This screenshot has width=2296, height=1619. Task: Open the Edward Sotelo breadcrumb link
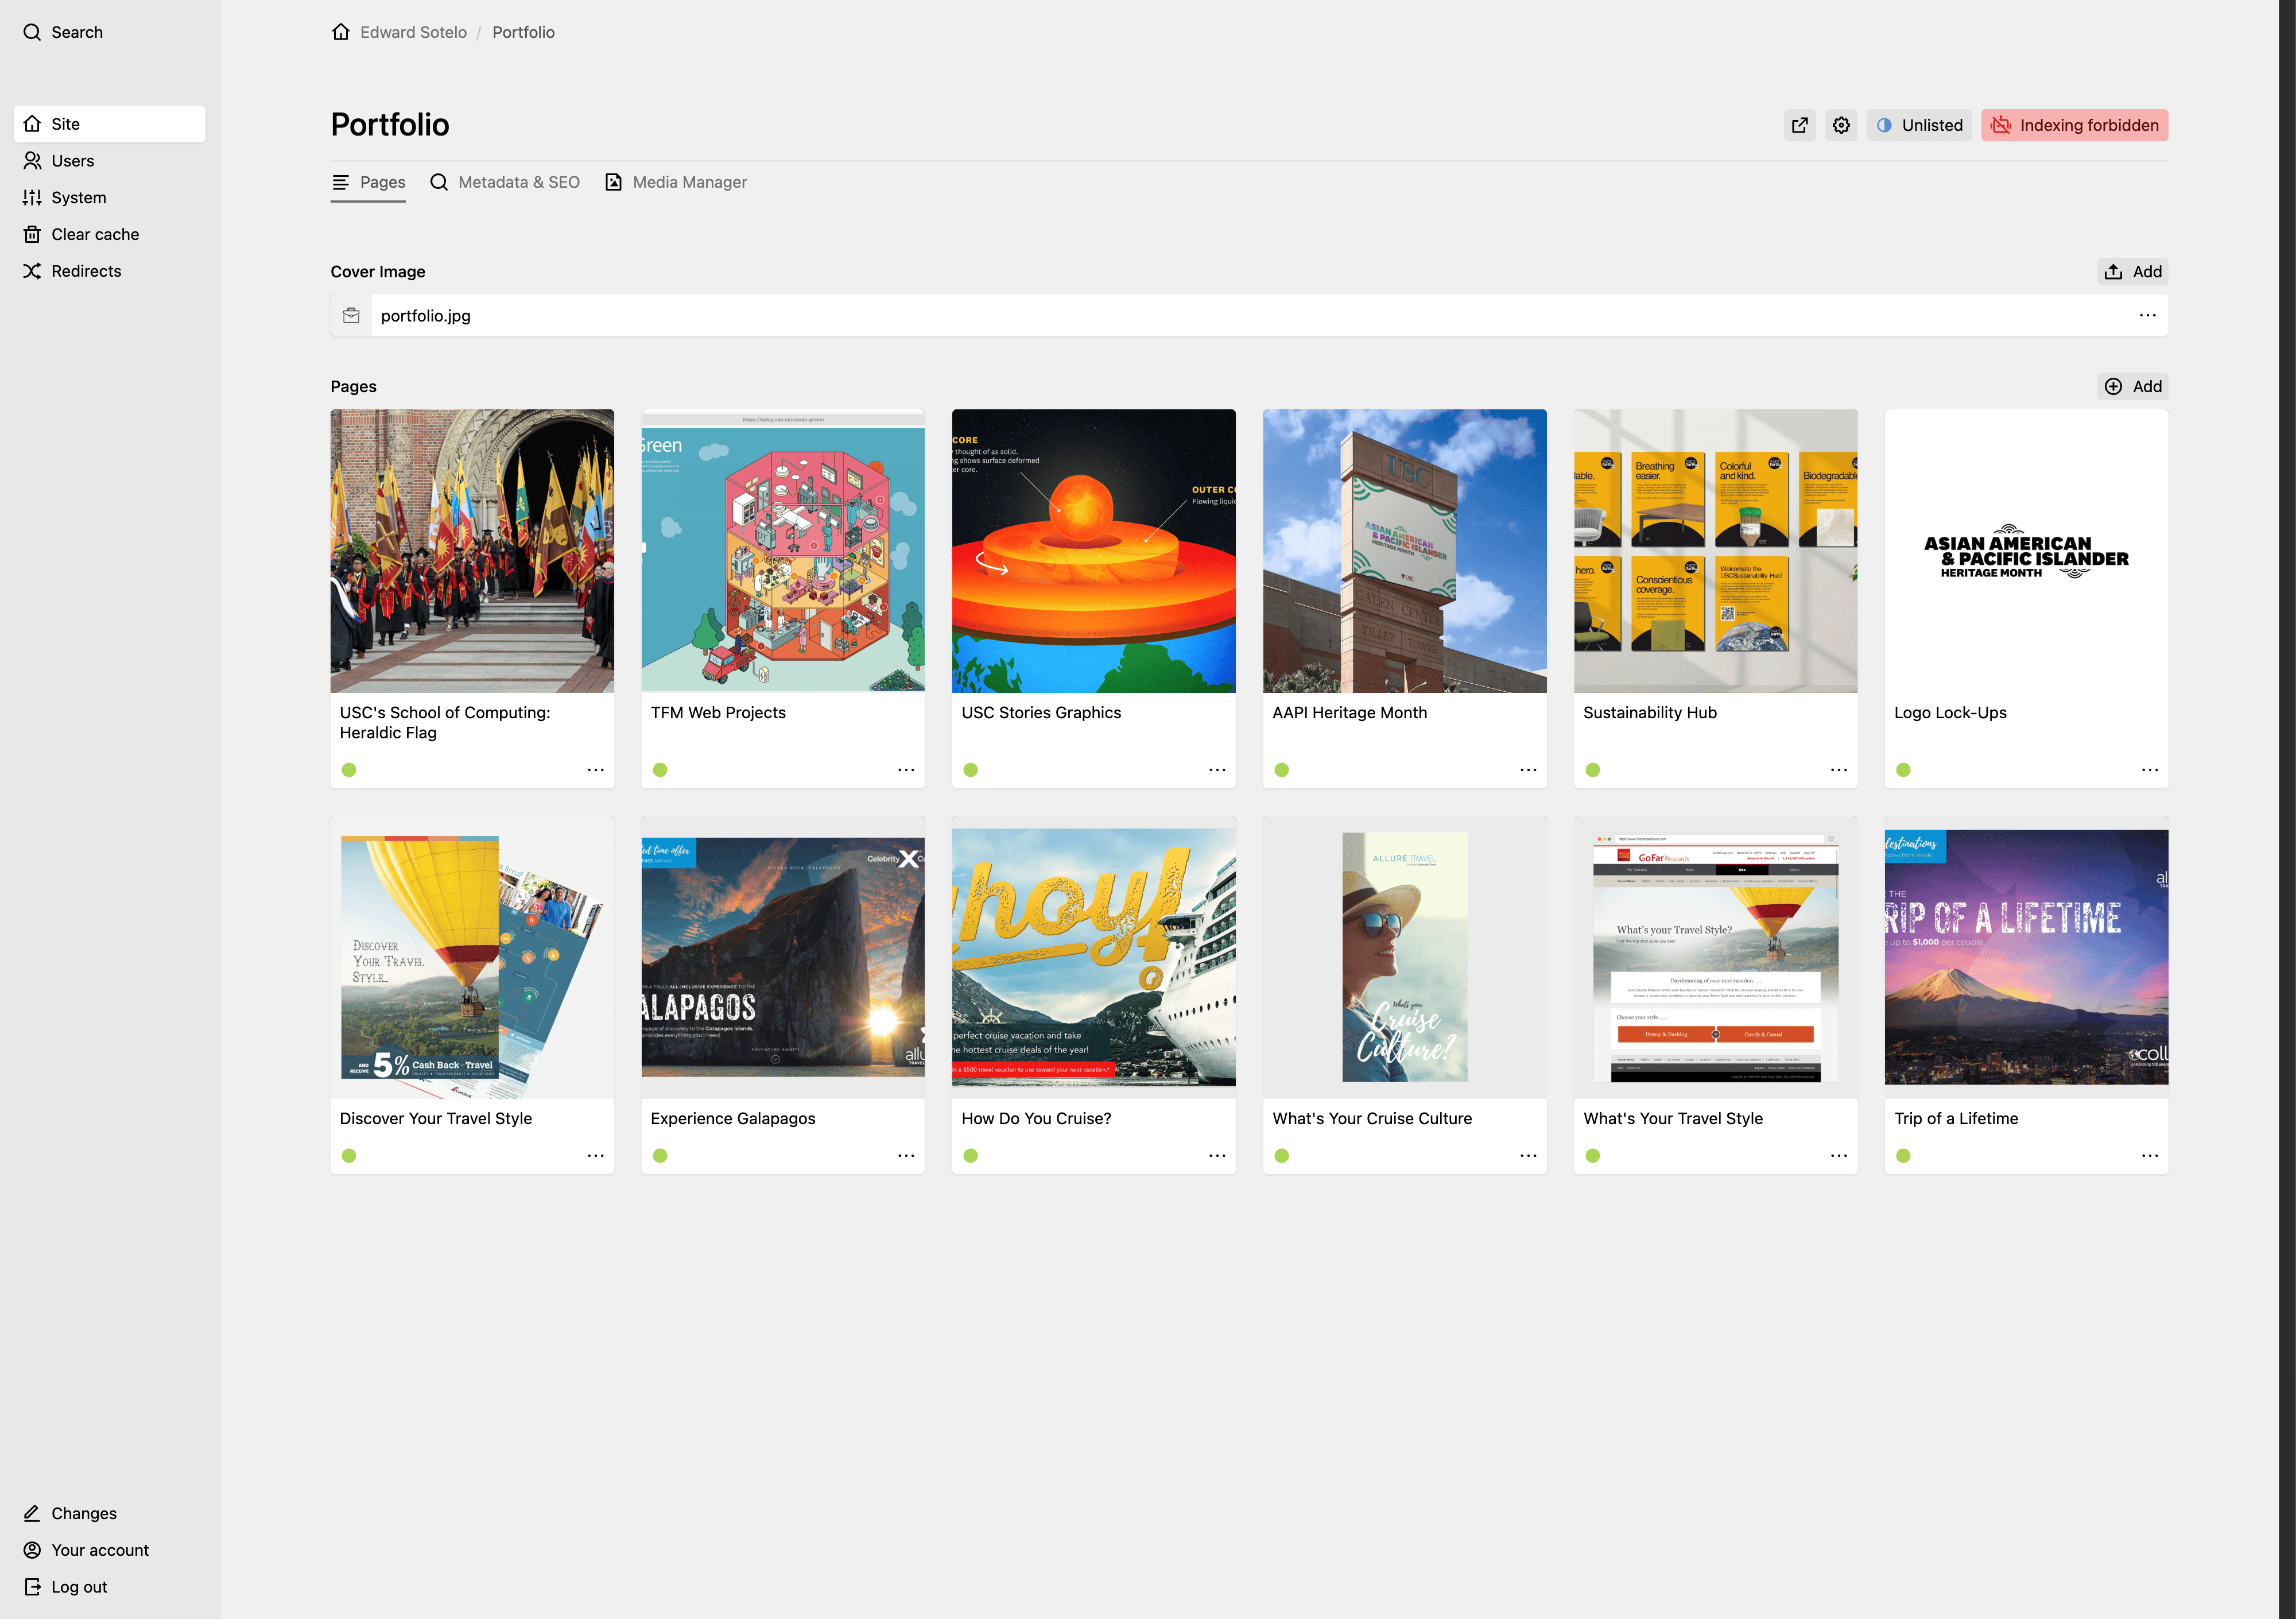413,32
